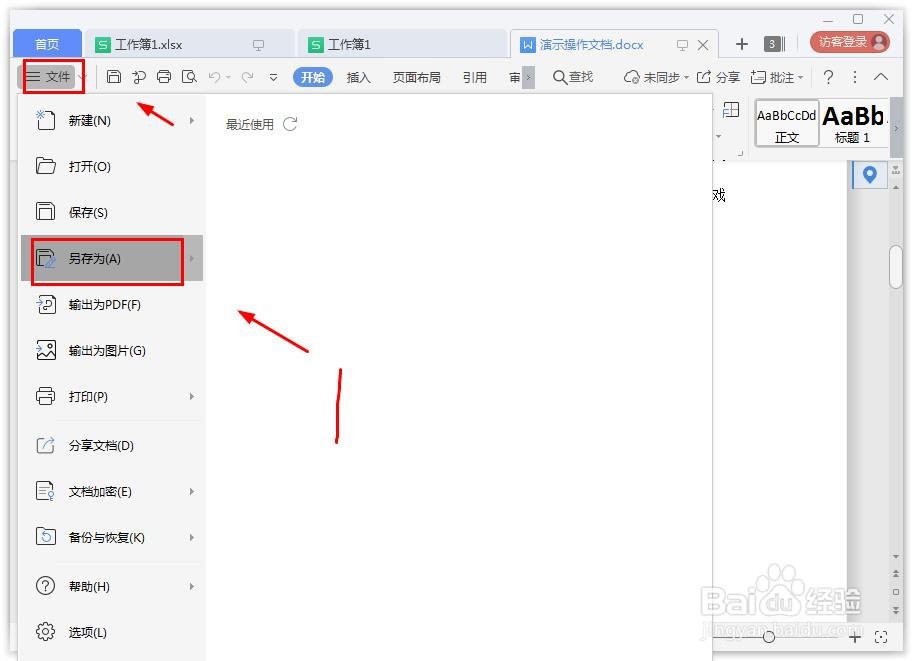Open the 插入 ribbon tab

point(358,76)
